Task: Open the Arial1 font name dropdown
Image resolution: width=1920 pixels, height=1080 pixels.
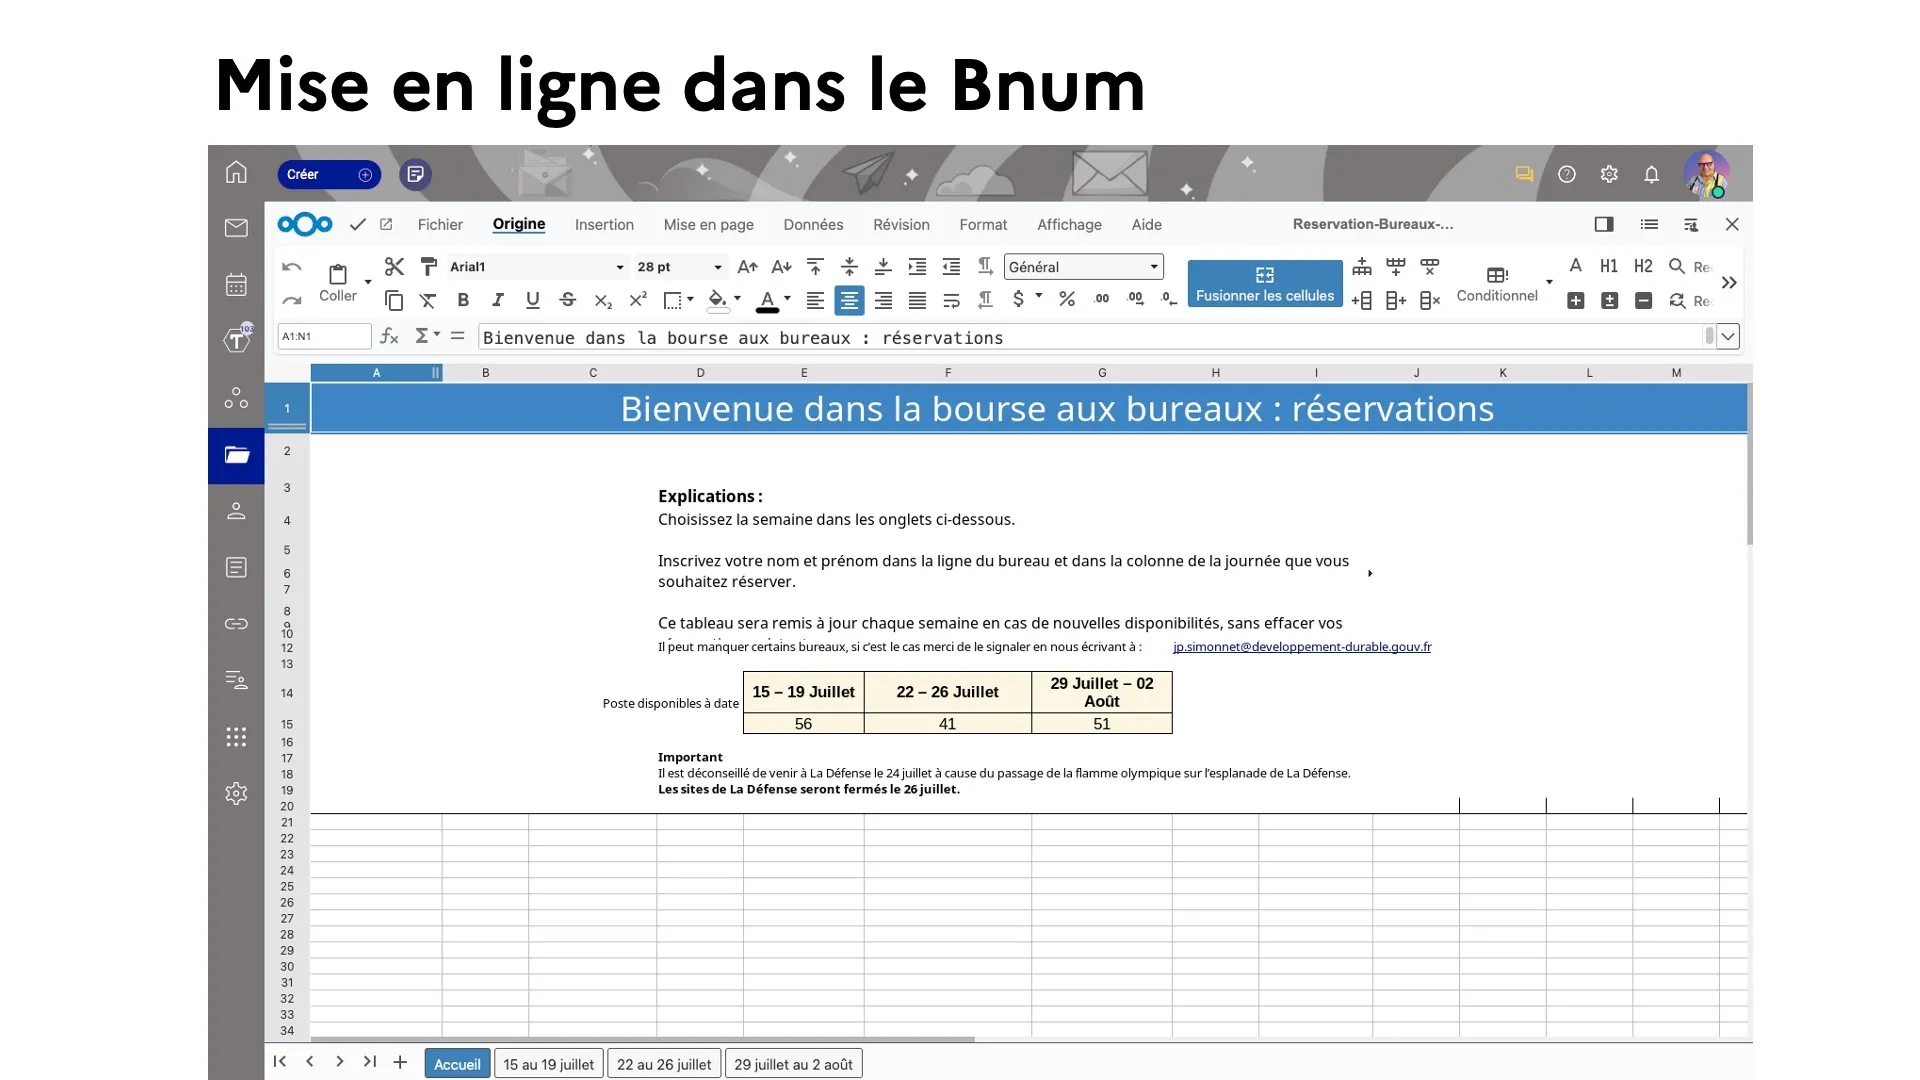Action: [619, 267]
